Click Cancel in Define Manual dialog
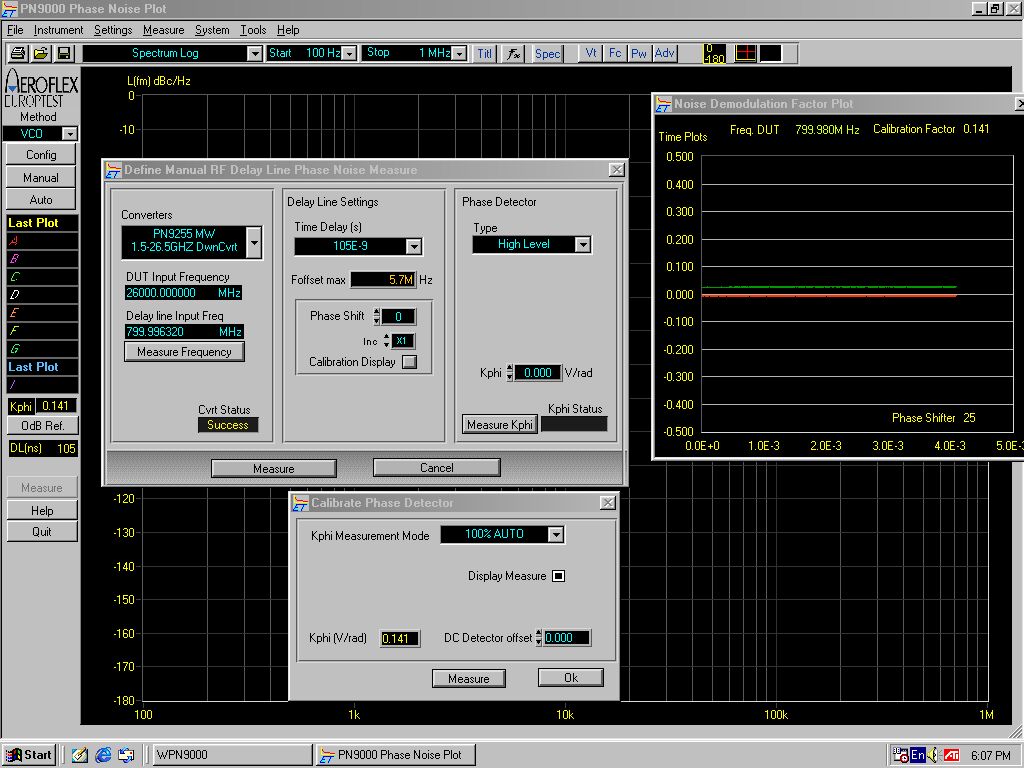The width and height of the screenshot is (1024, 768). pos(436,468)
